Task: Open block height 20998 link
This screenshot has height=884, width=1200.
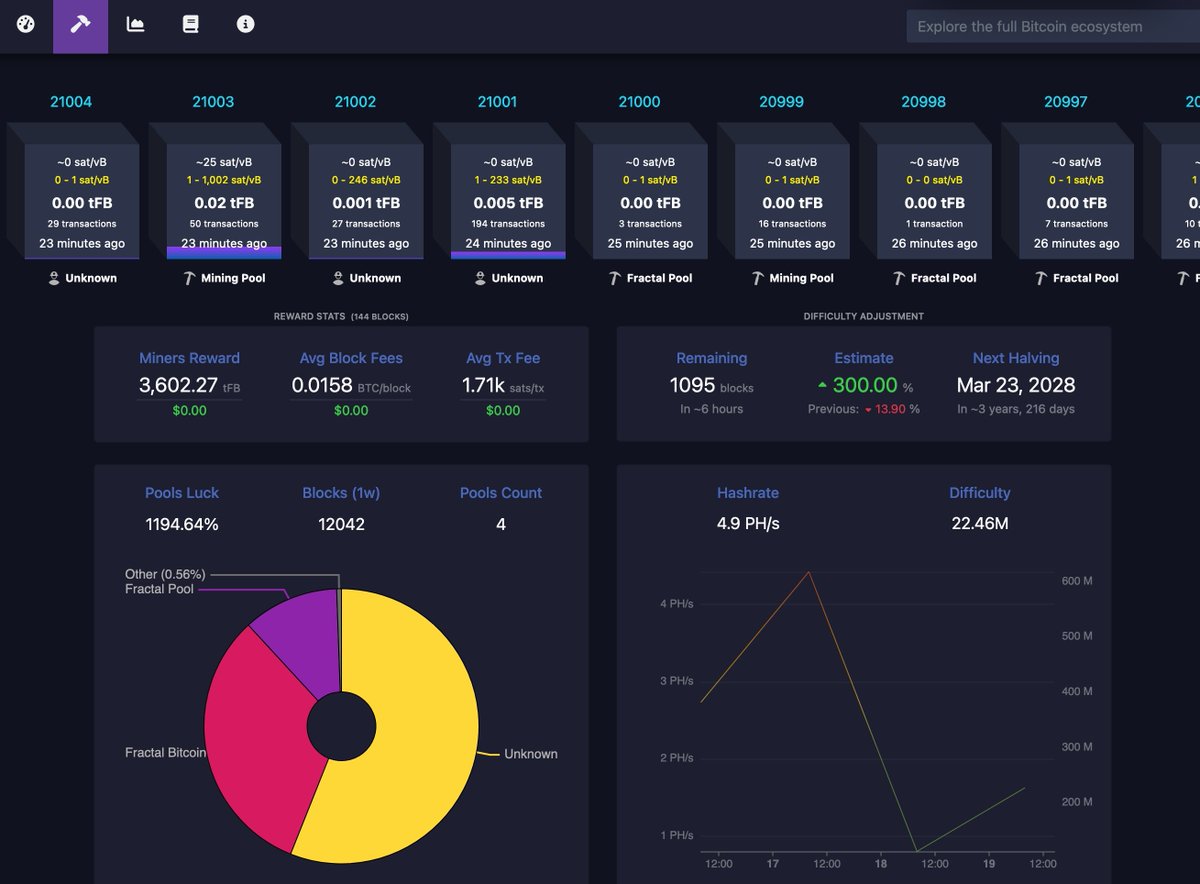Action: pyautogui.click(x=923, y=102)
